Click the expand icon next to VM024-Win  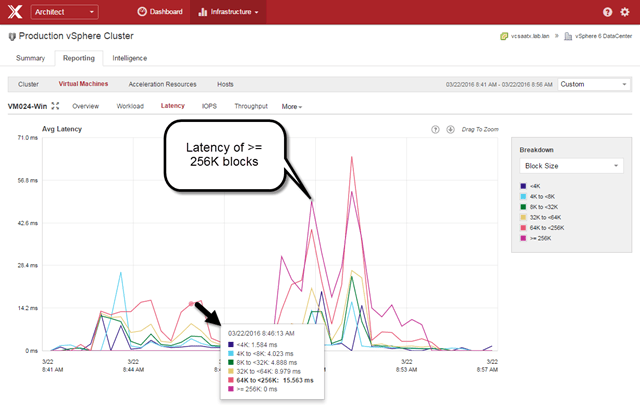(56, 106)
